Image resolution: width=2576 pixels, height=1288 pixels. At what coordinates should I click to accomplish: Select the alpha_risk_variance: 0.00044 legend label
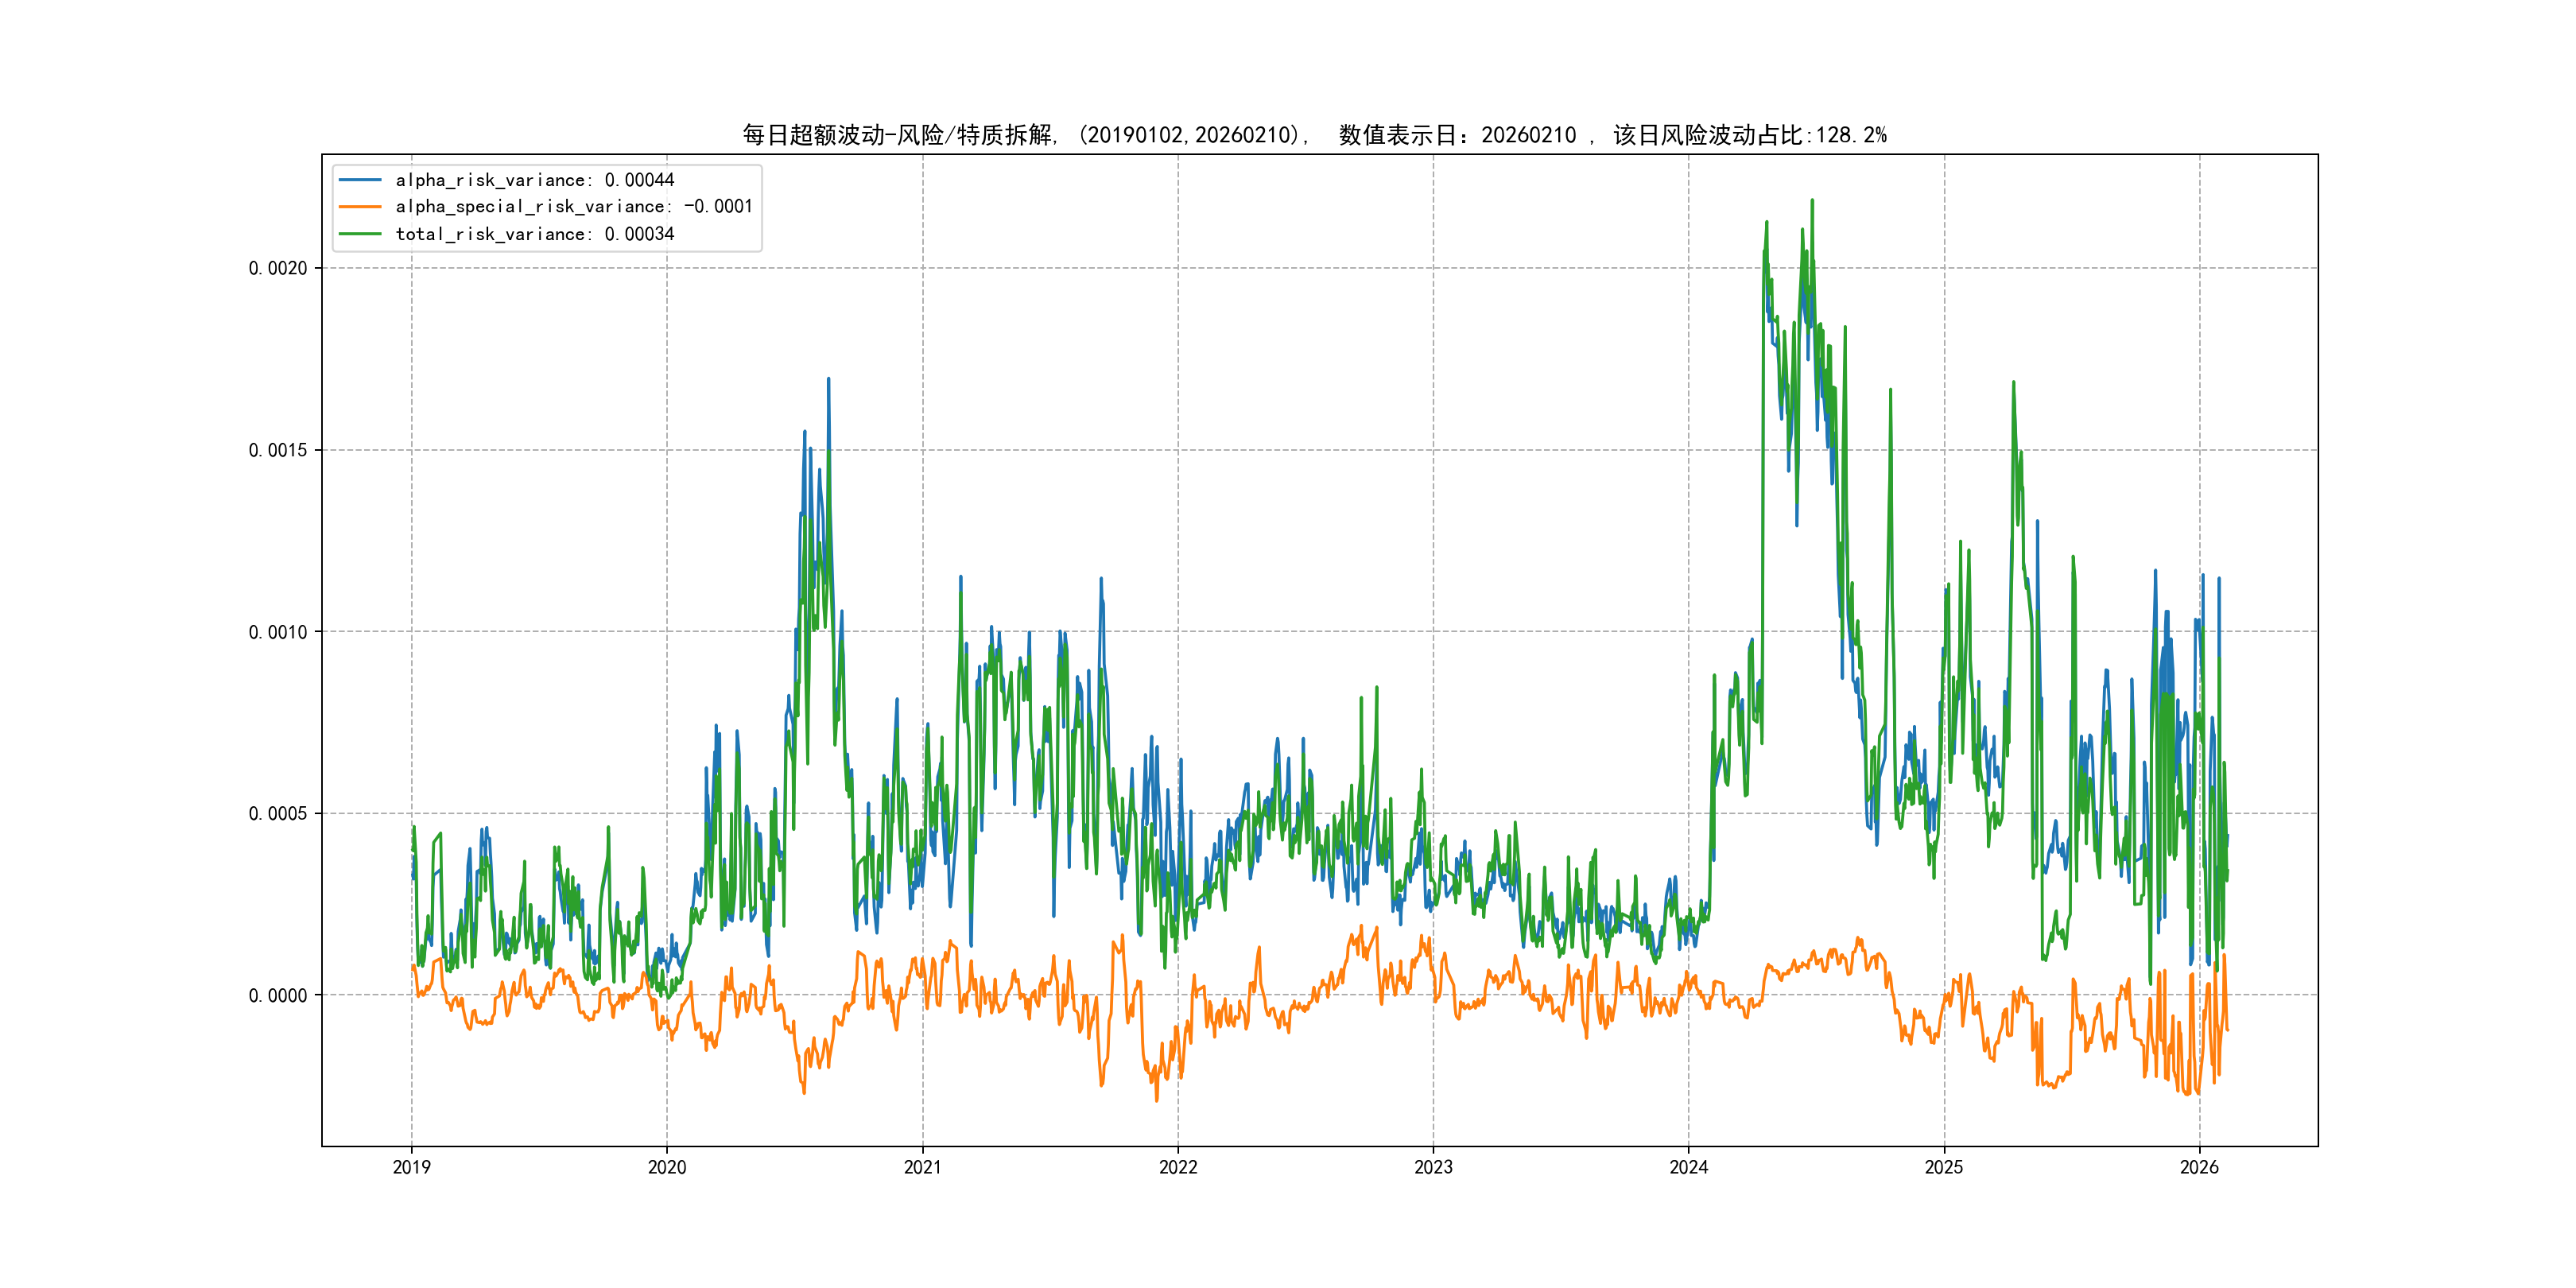pyautogui.click(x=535, y=180)
